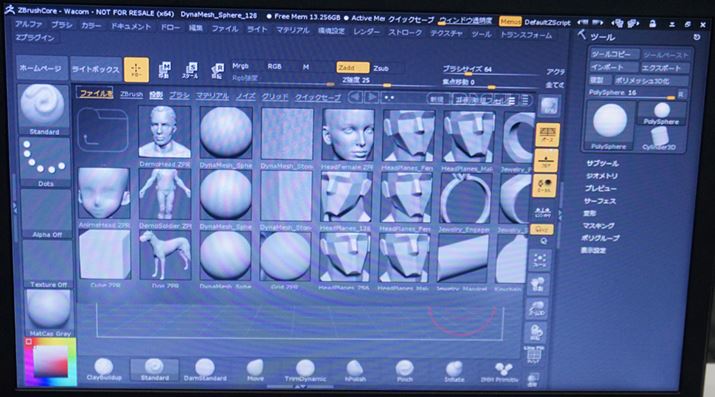The image size is (715, 397).
Task: Open the Texture Off picker
Action: tap(47, 263)
